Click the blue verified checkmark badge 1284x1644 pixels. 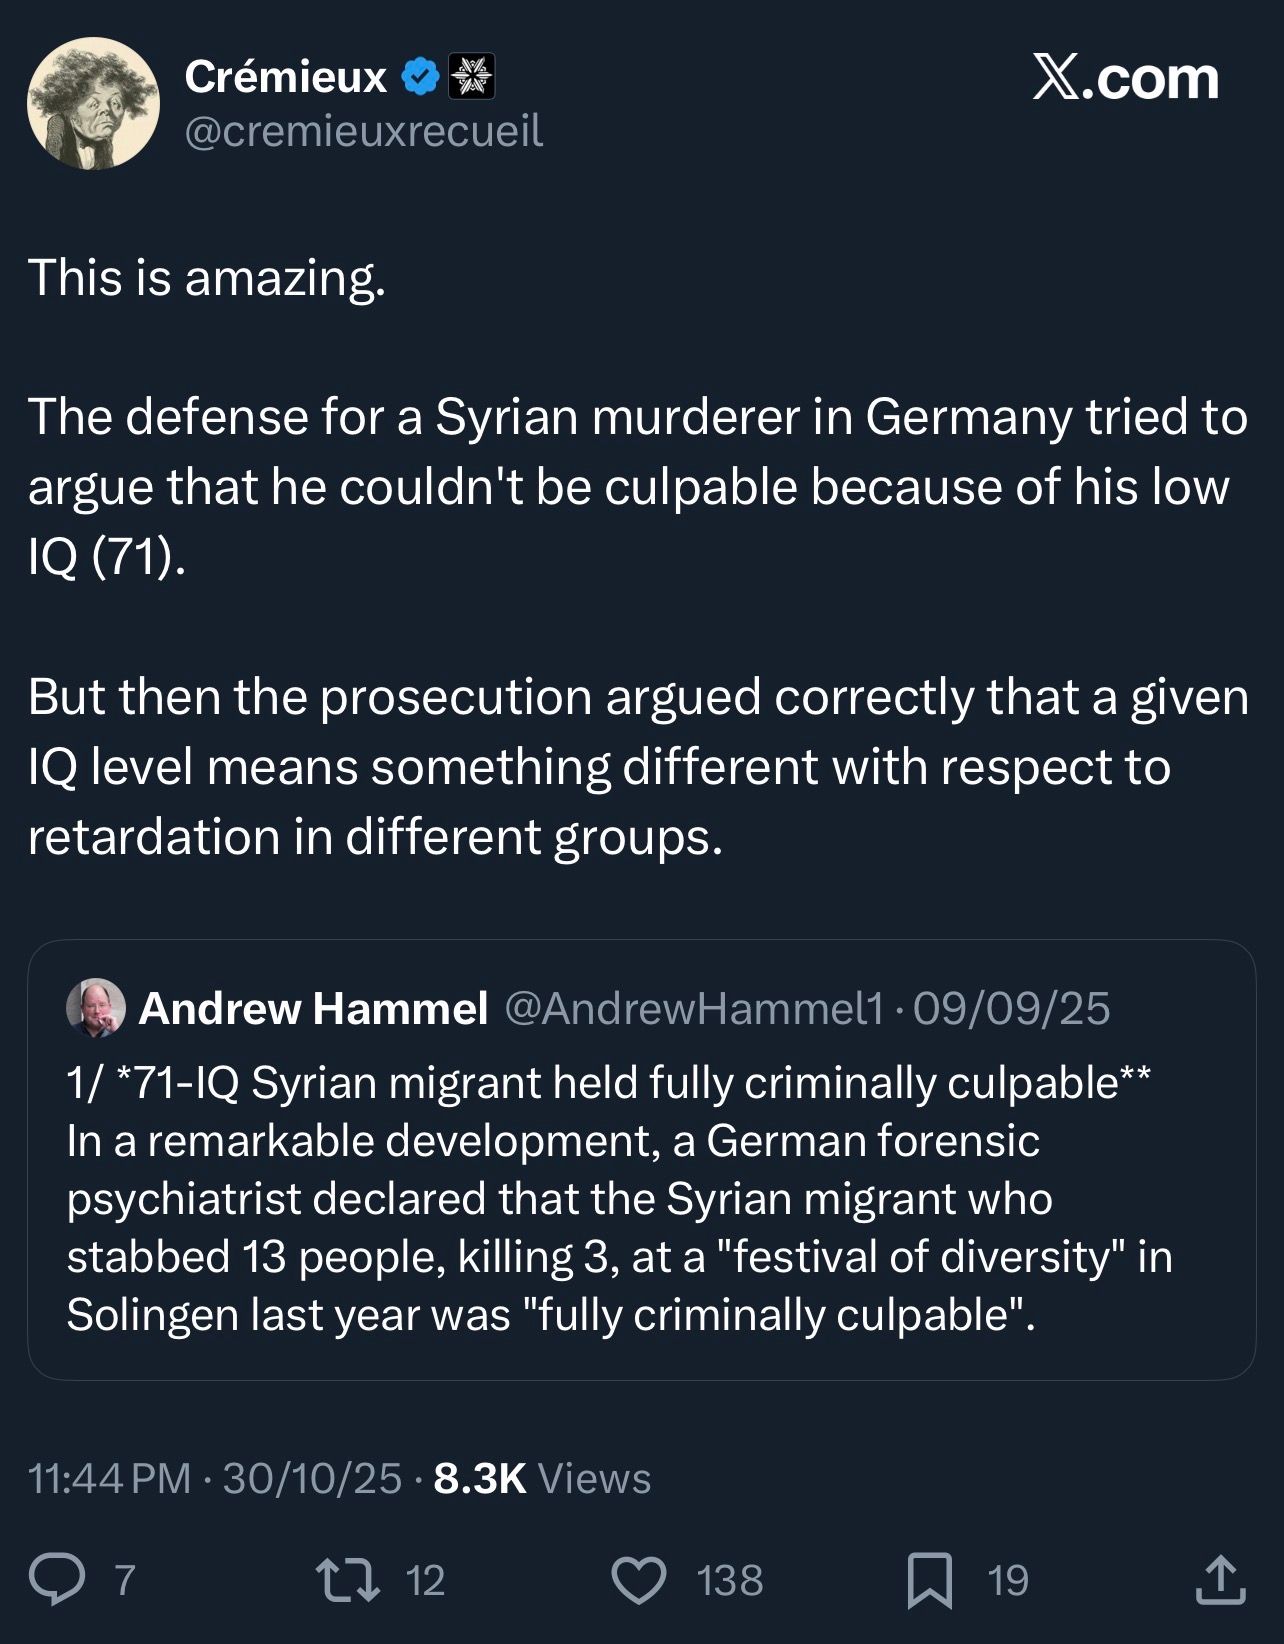(x=420, y=77)
